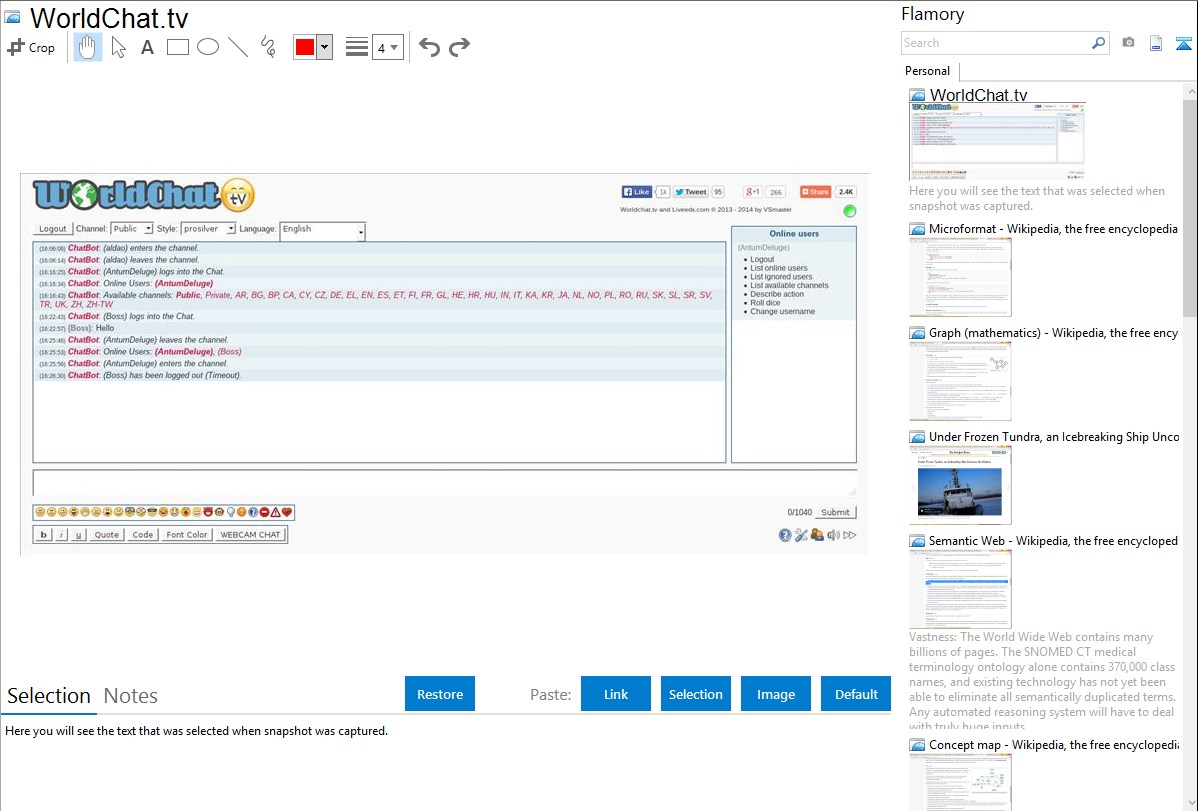Image resolution: width=1198 pixels, height=811 pixels.
Task: Click the search magnifier icon
Action: [1099, 43]
